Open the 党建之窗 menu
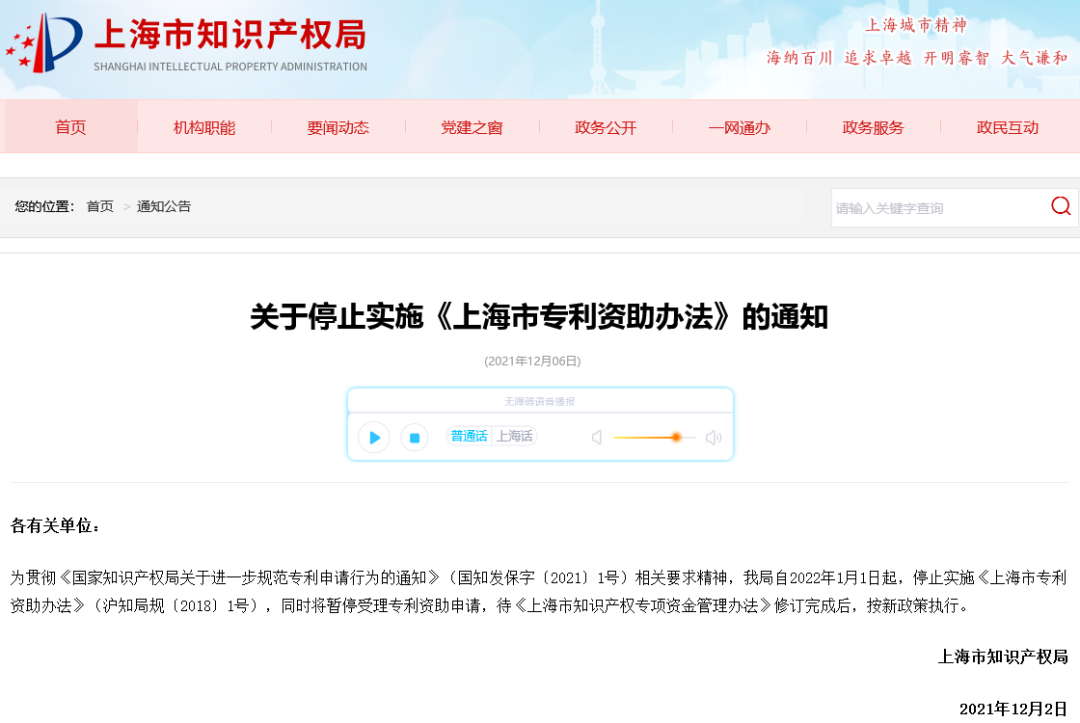This screenshot has height=723, width=1080. [x=472, y=127]
